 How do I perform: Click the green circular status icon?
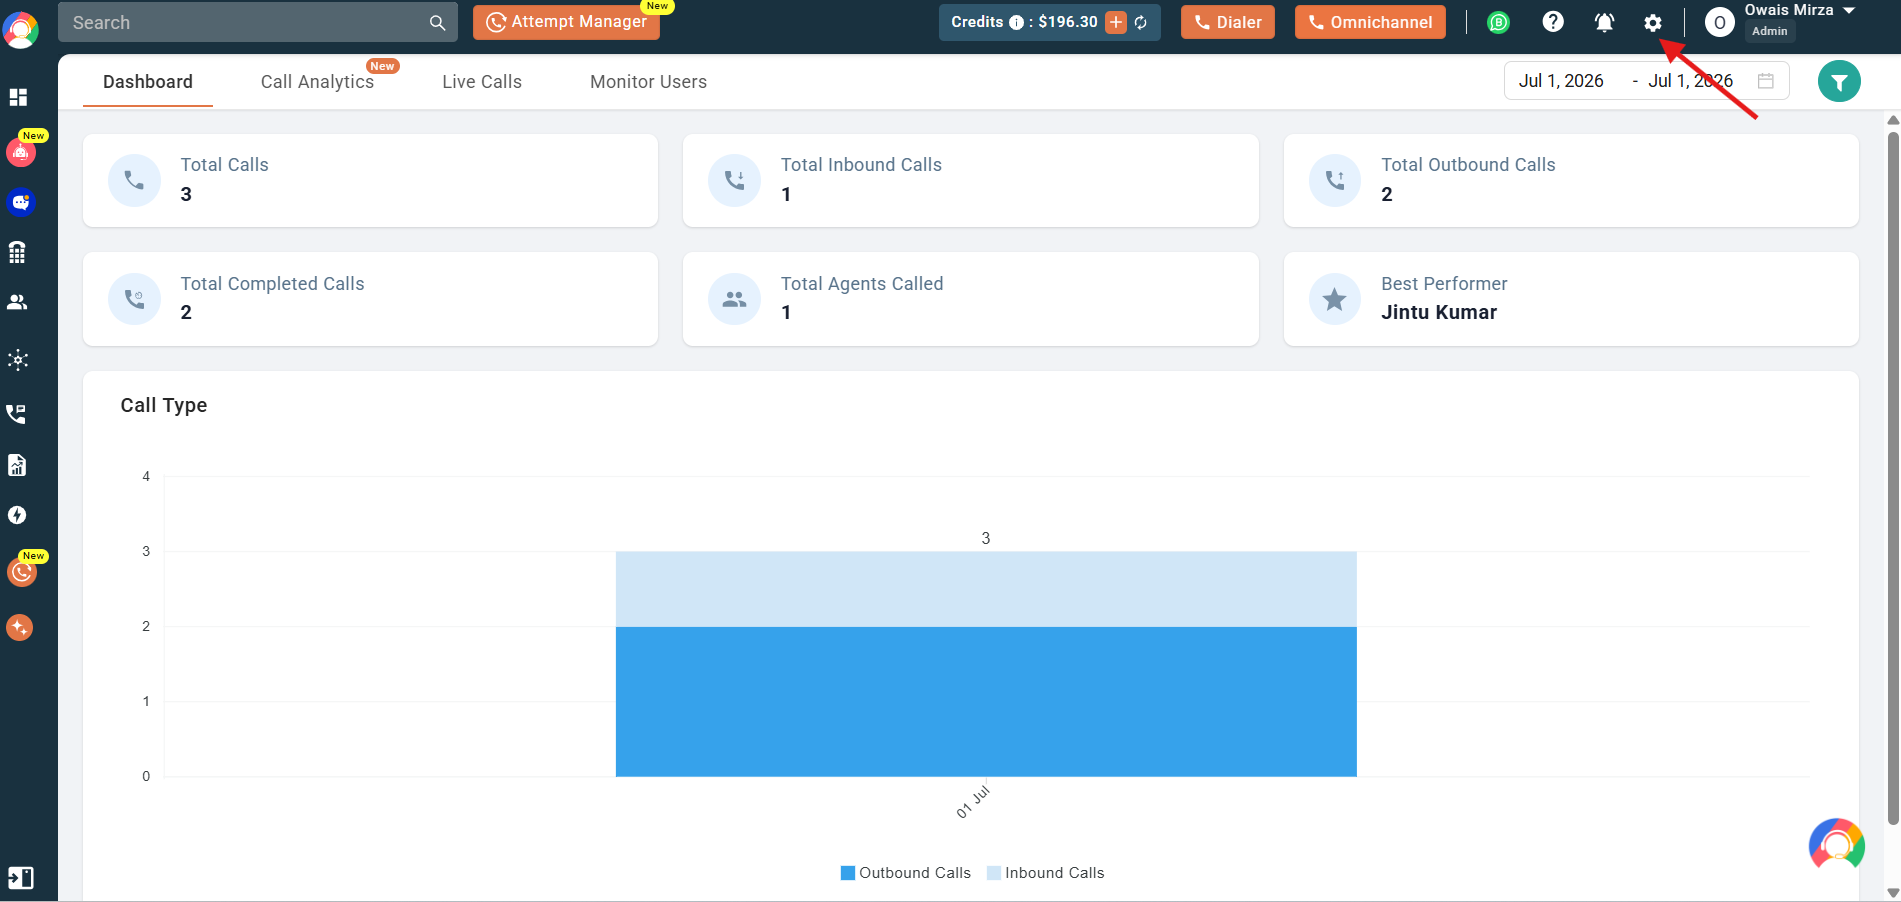pyautogui.click(x=1498, y=22)
